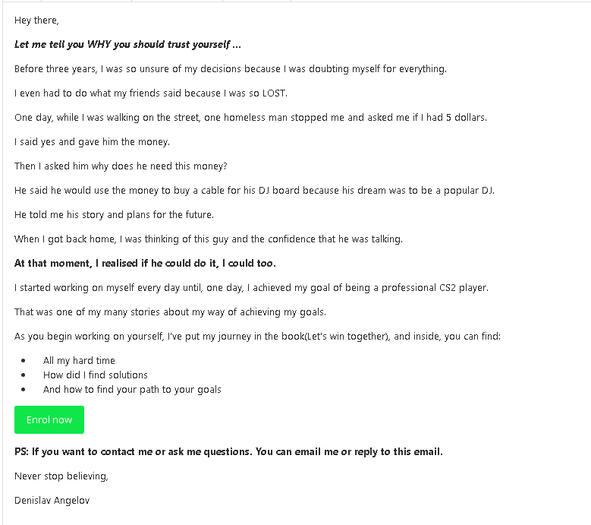The image size is (591, 525).
Task: Click the sentence about the DJ board cable
Action: 254,190
